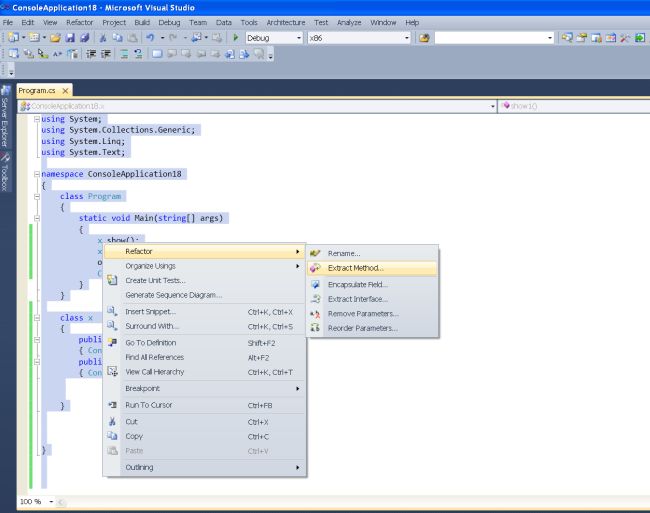
Task: Click the Increase Indent icon
Action: [x=106, y=54]
